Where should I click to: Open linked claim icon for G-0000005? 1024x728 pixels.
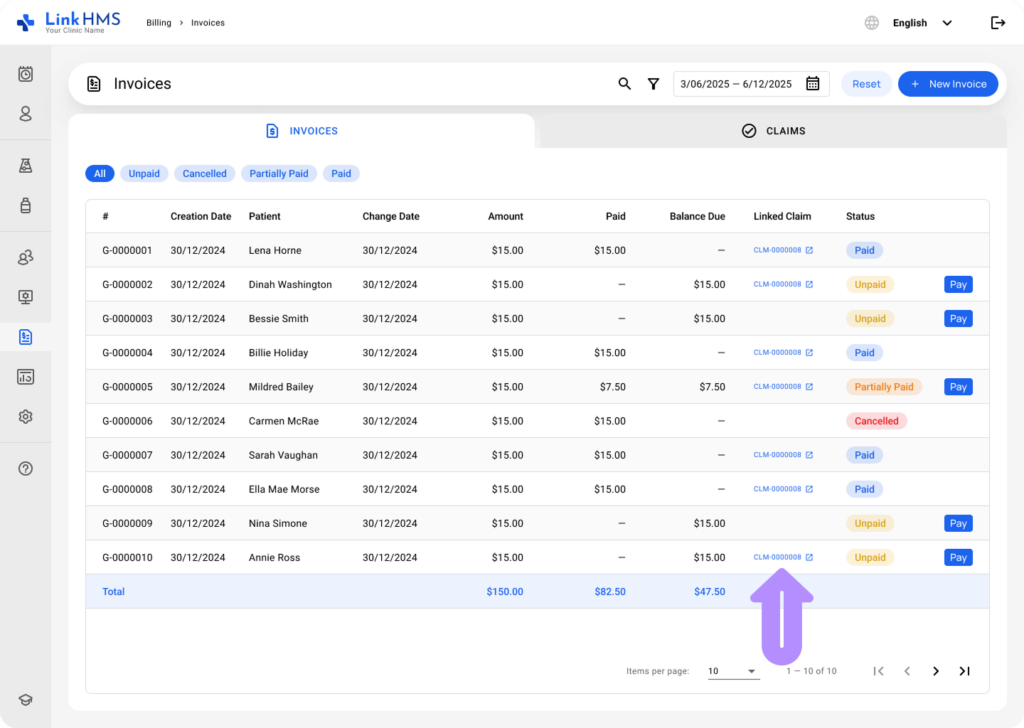tap(809, 387)
